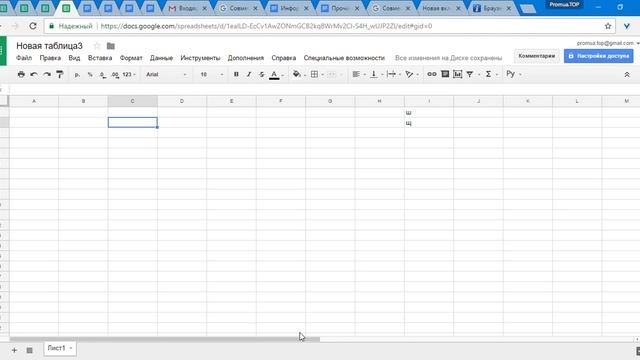Screen dimensions: 640x360
Task: Open the Дополнения menu
Action: [246, 58]
